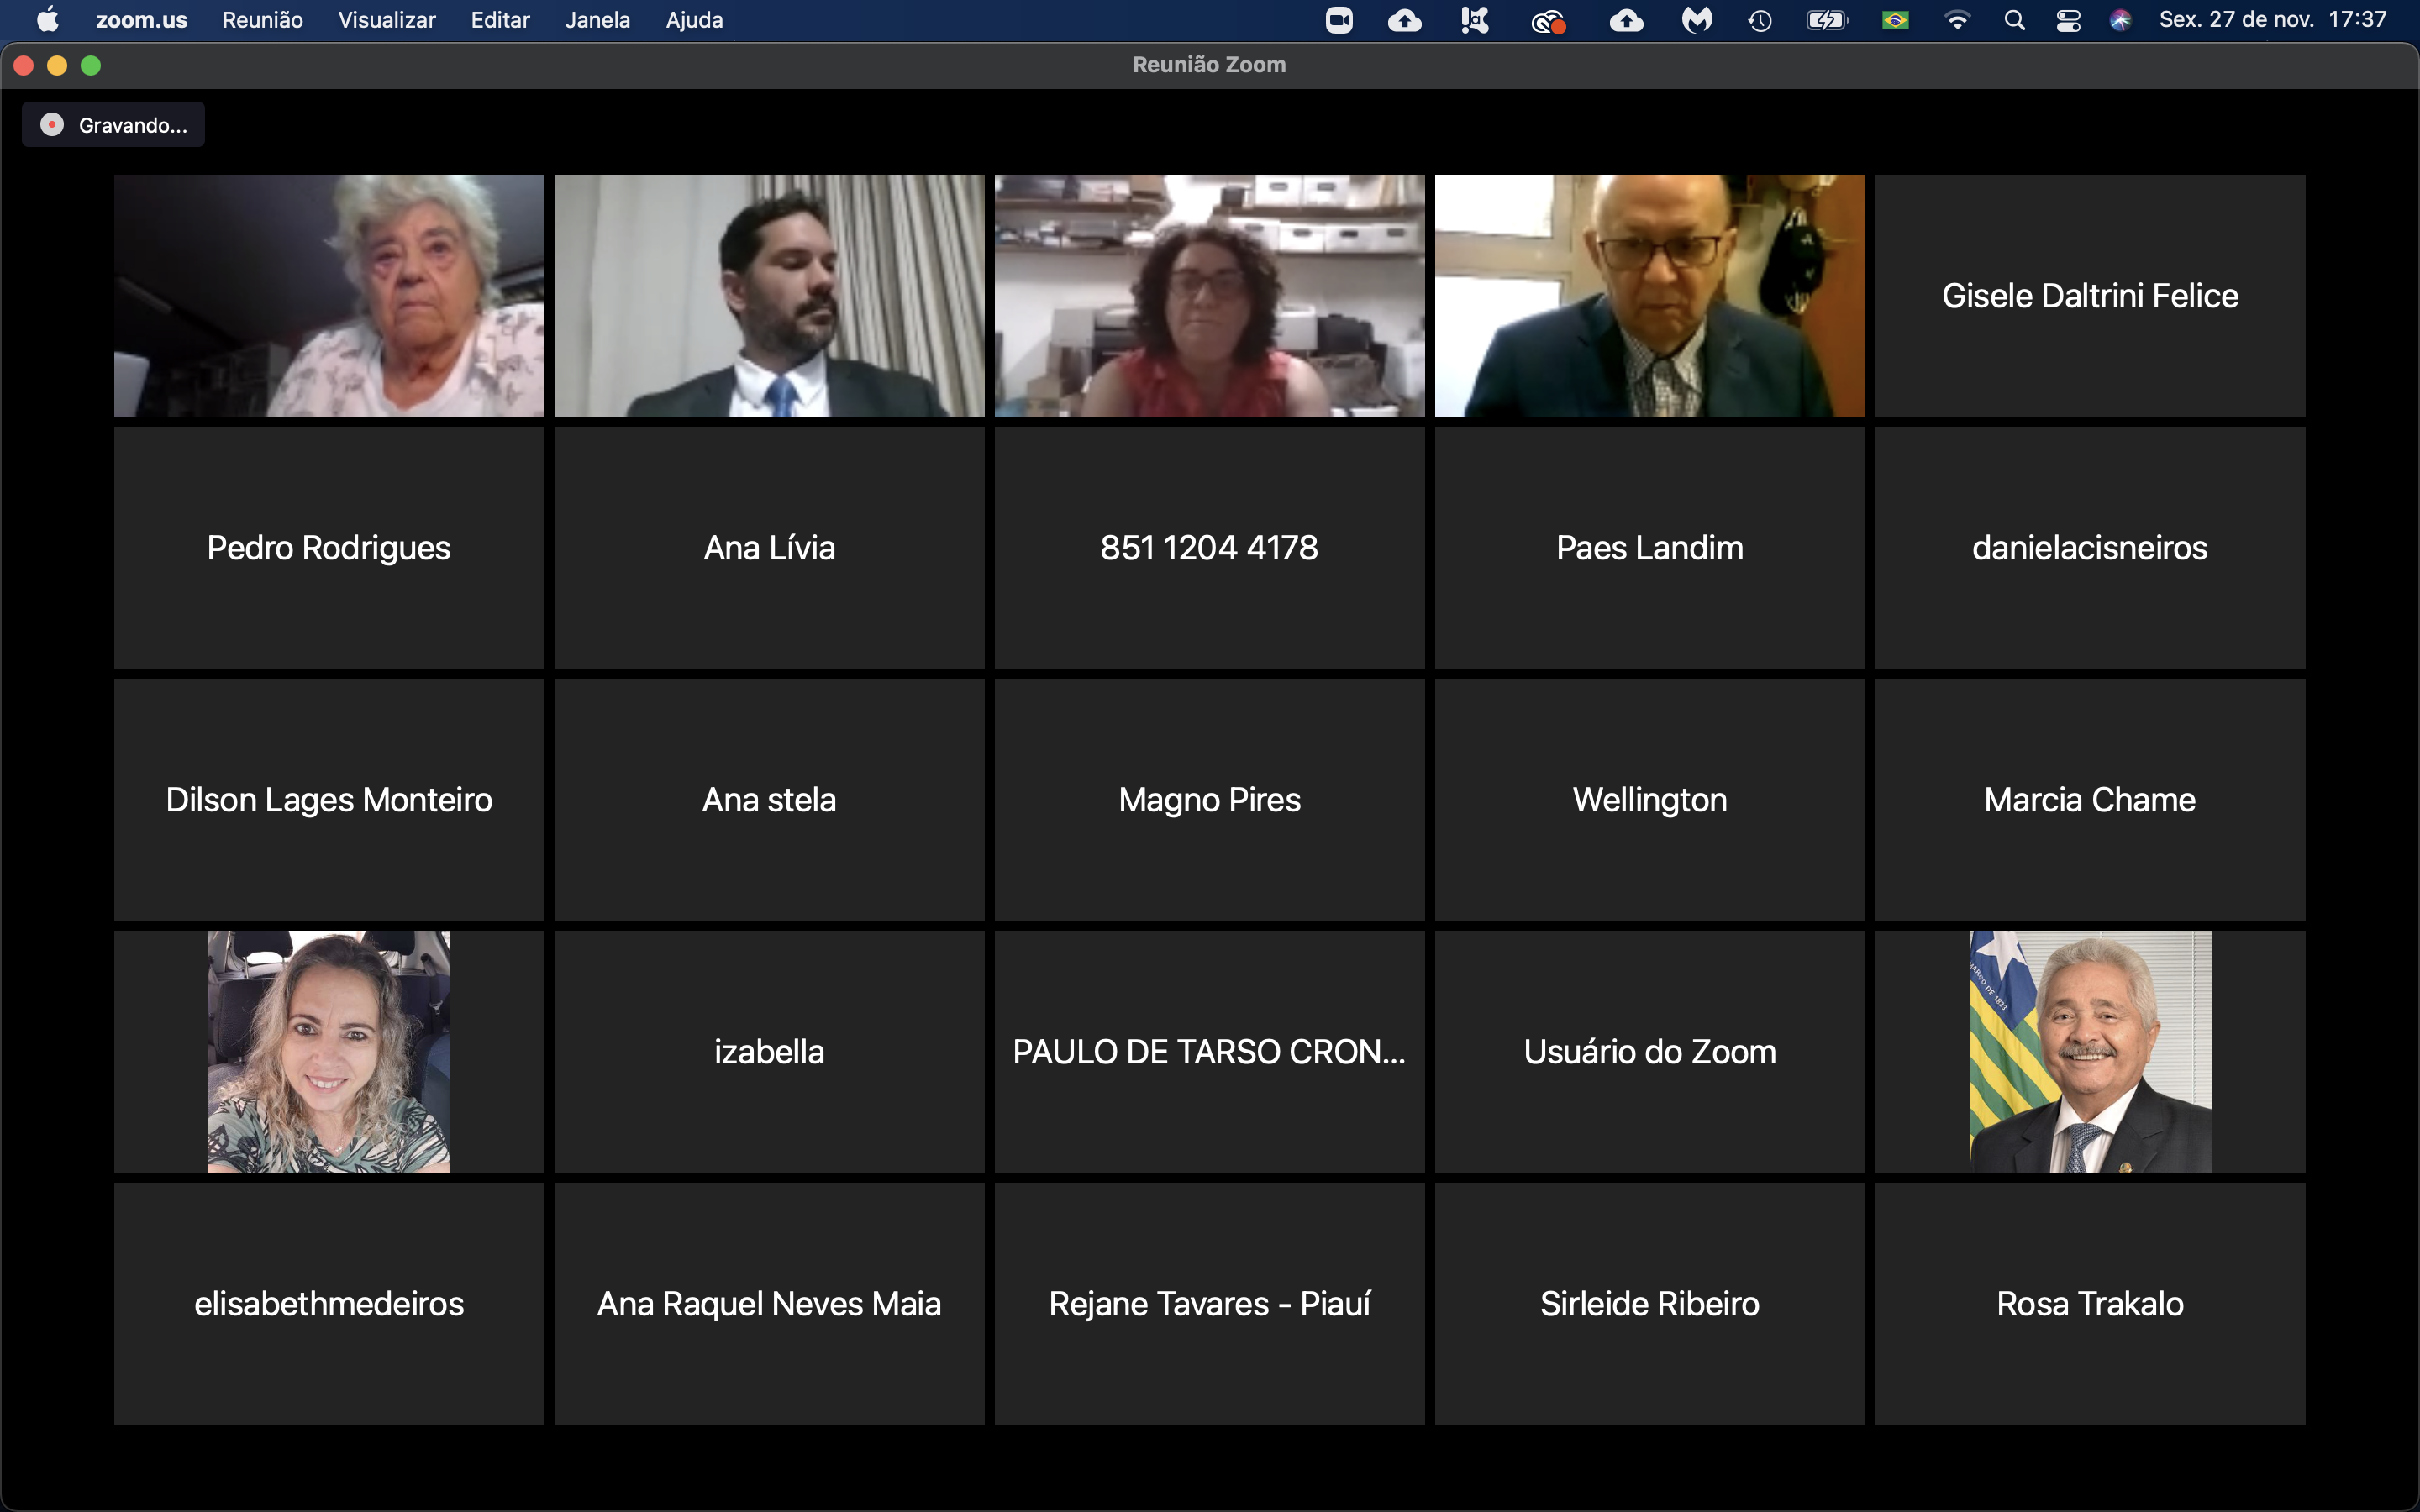
Task: Open the Apple menu
Action: point(47,19)
